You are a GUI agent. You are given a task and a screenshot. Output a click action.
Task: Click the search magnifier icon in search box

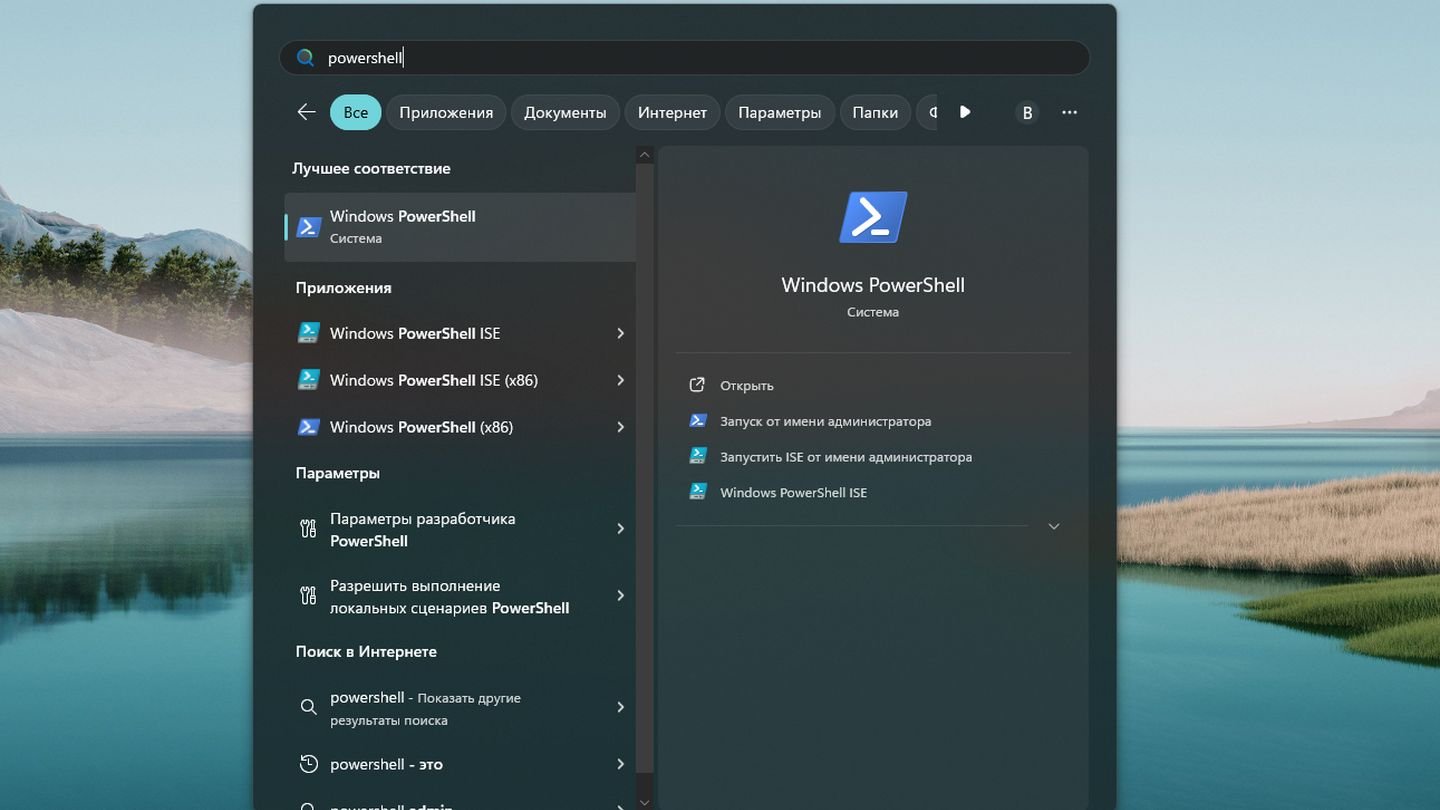coord(306,58)
